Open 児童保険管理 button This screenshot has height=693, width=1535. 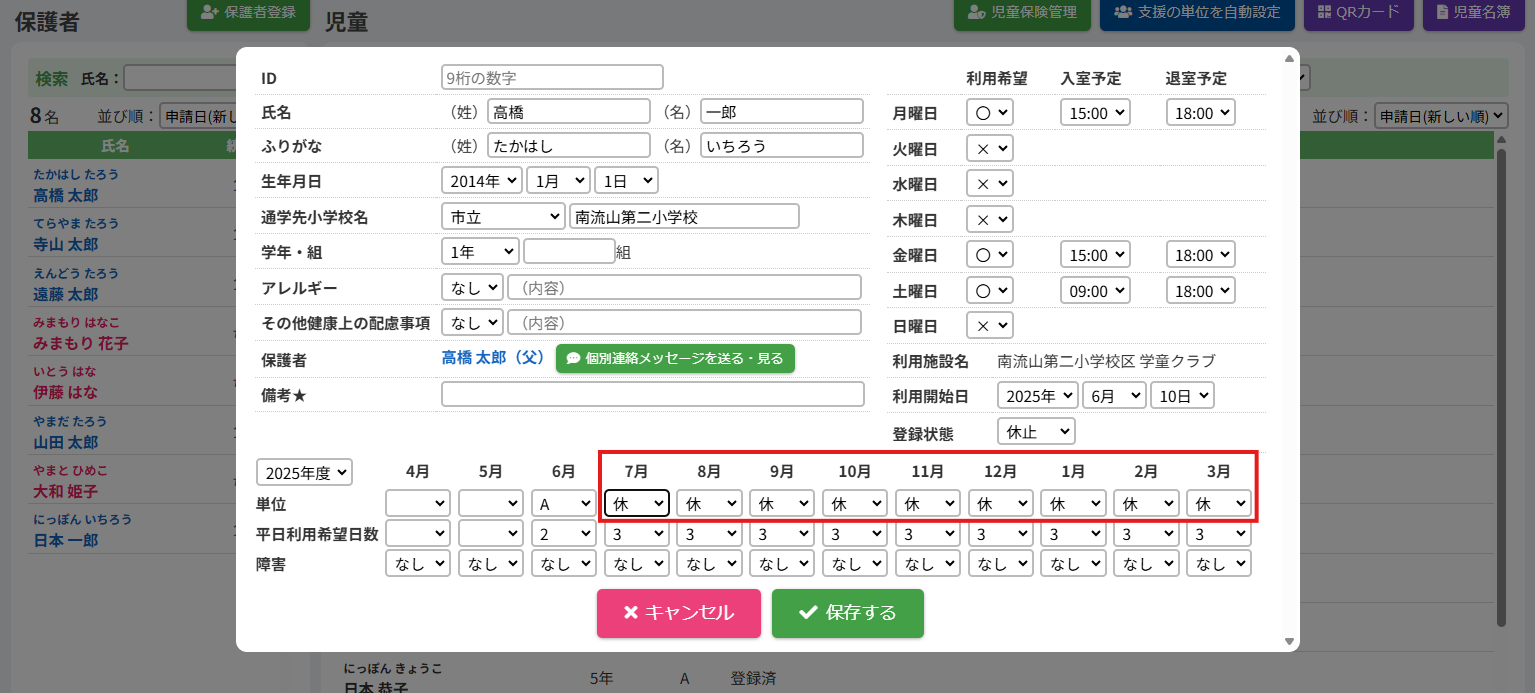click(x=1021, y=13)
